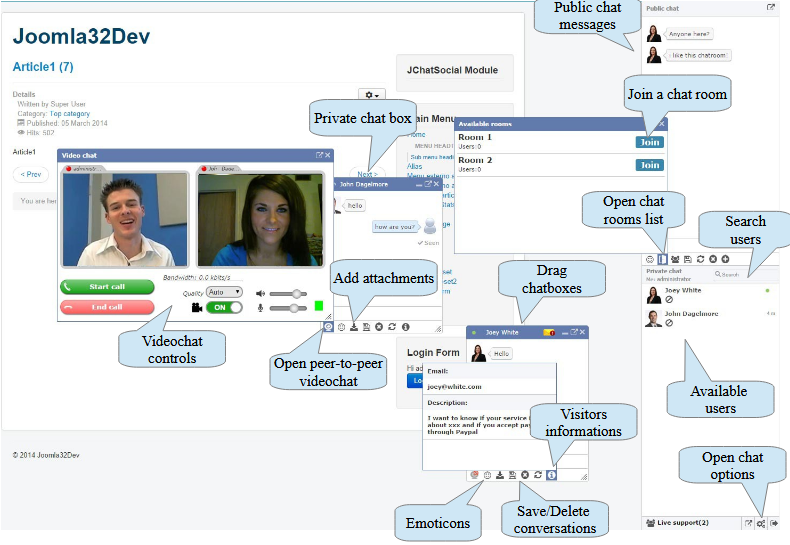
Task: Open chat options gear icon
Action: tap(761, 523)
